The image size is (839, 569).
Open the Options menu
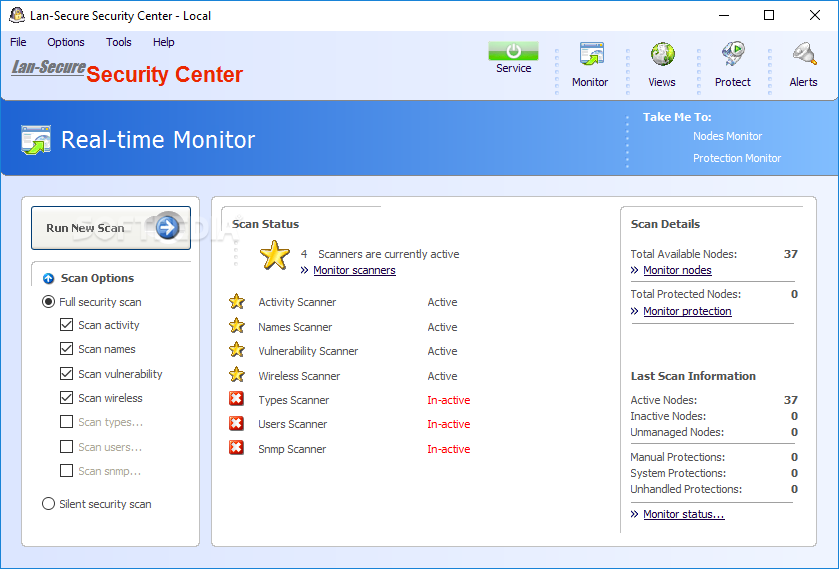pyautogui.click(x=66, y=42)
